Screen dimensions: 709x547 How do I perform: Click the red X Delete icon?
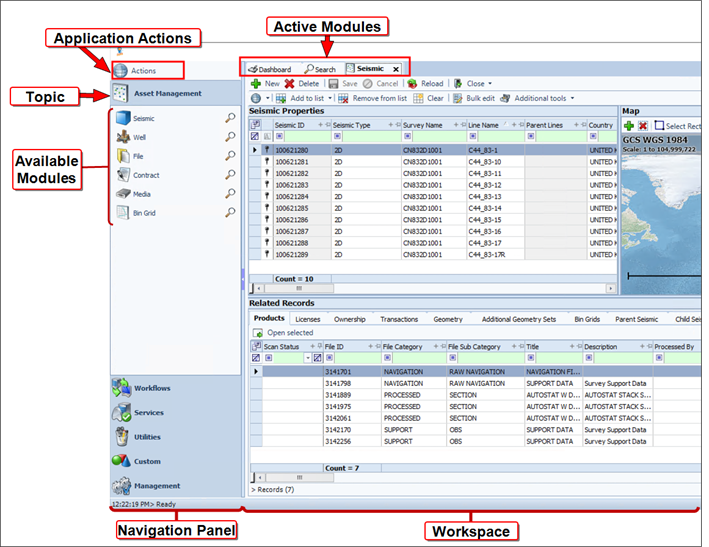[x=289, y=84]
